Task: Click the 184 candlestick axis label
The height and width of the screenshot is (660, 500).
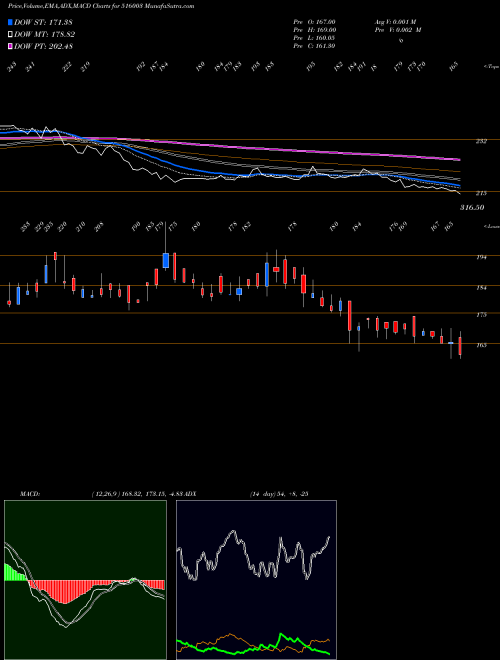Action: click(x=484, y=288)
